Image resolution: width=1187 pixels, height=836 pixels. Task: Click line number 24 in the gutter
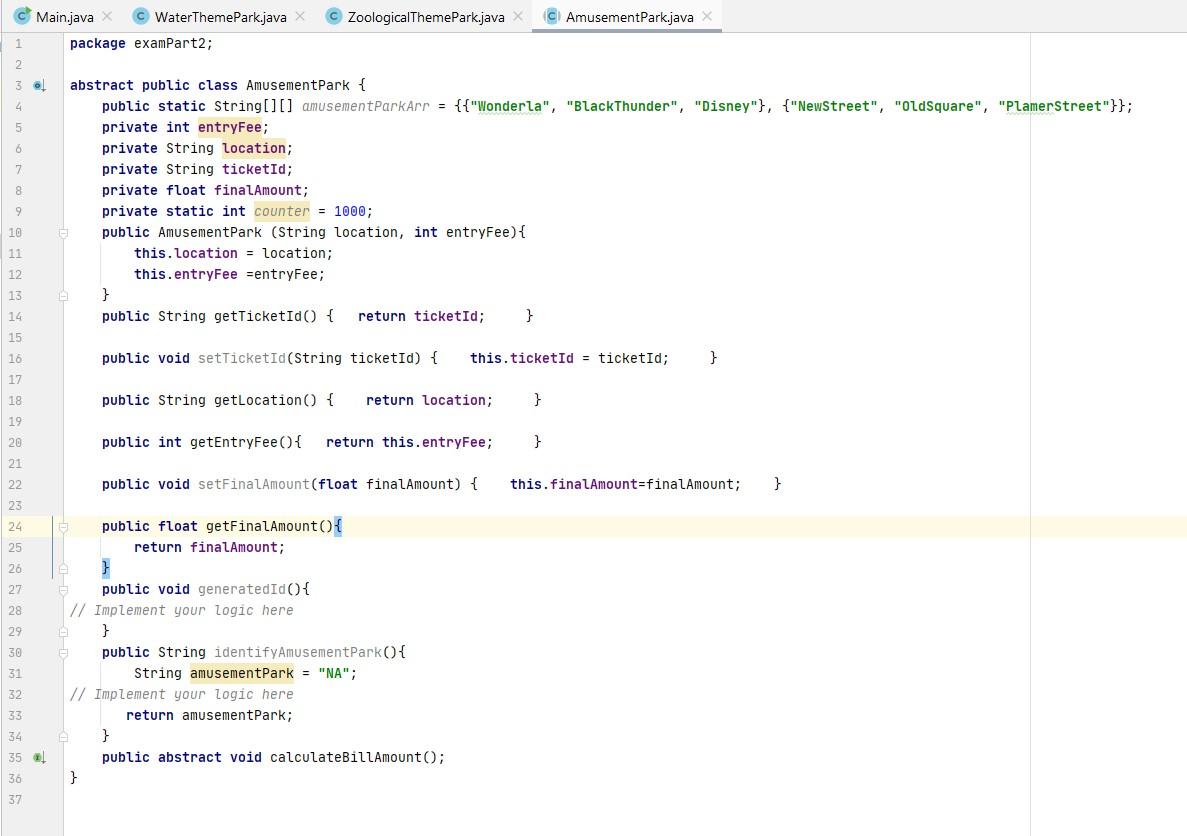click(x=15, y=527)
